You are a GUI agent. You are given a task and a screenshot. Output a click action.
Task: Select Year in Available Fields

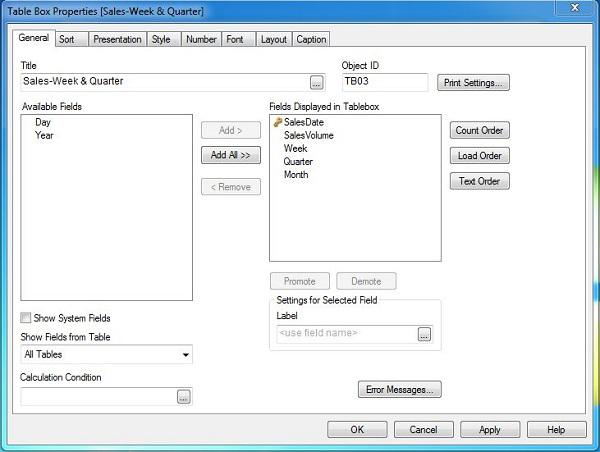tap(44, 135)
